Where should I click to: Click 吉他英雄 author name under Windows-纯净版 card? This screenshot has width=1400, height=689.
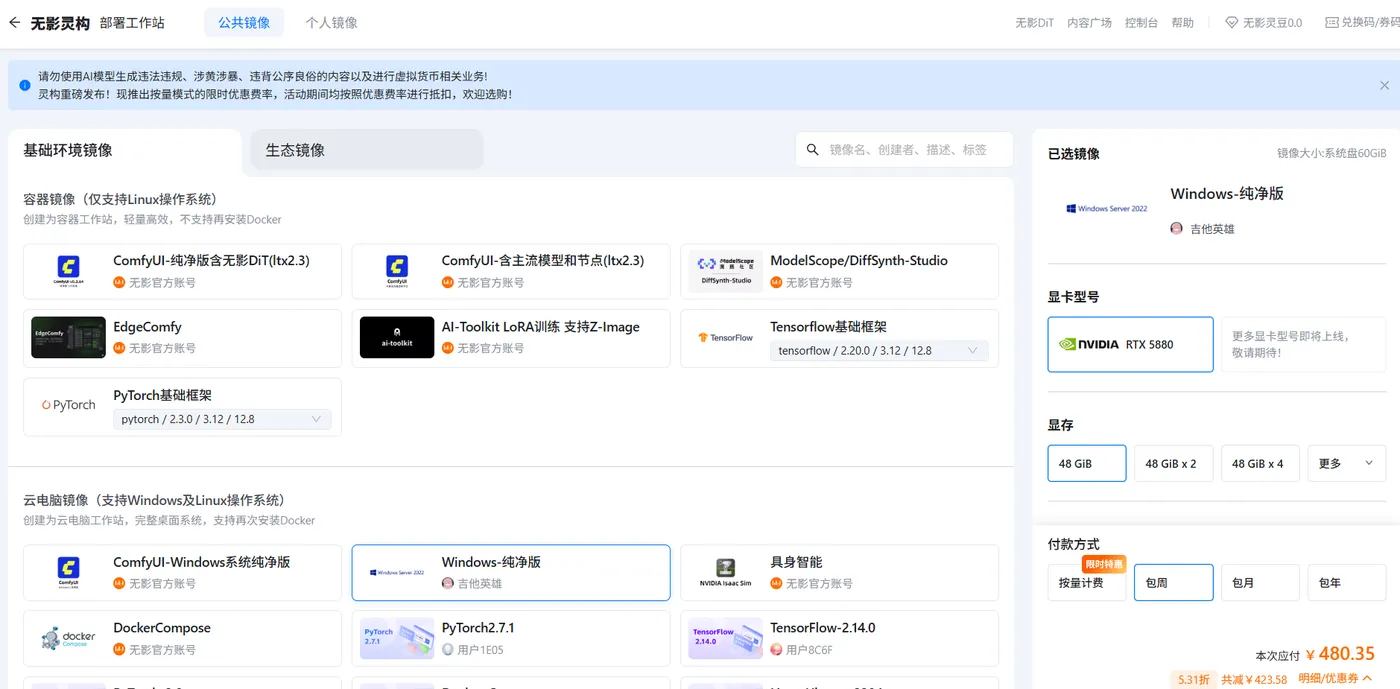[480, 583]
